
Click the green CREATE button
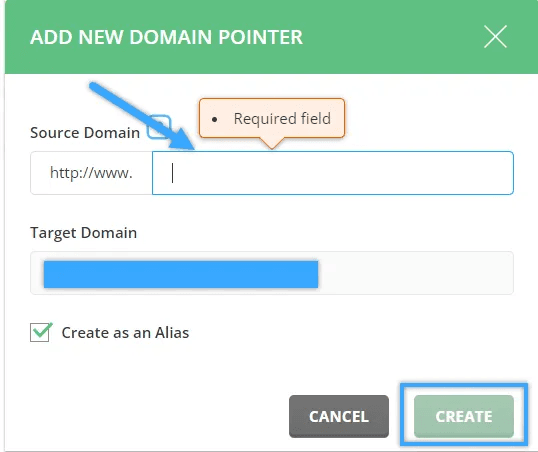coord(464,416)
